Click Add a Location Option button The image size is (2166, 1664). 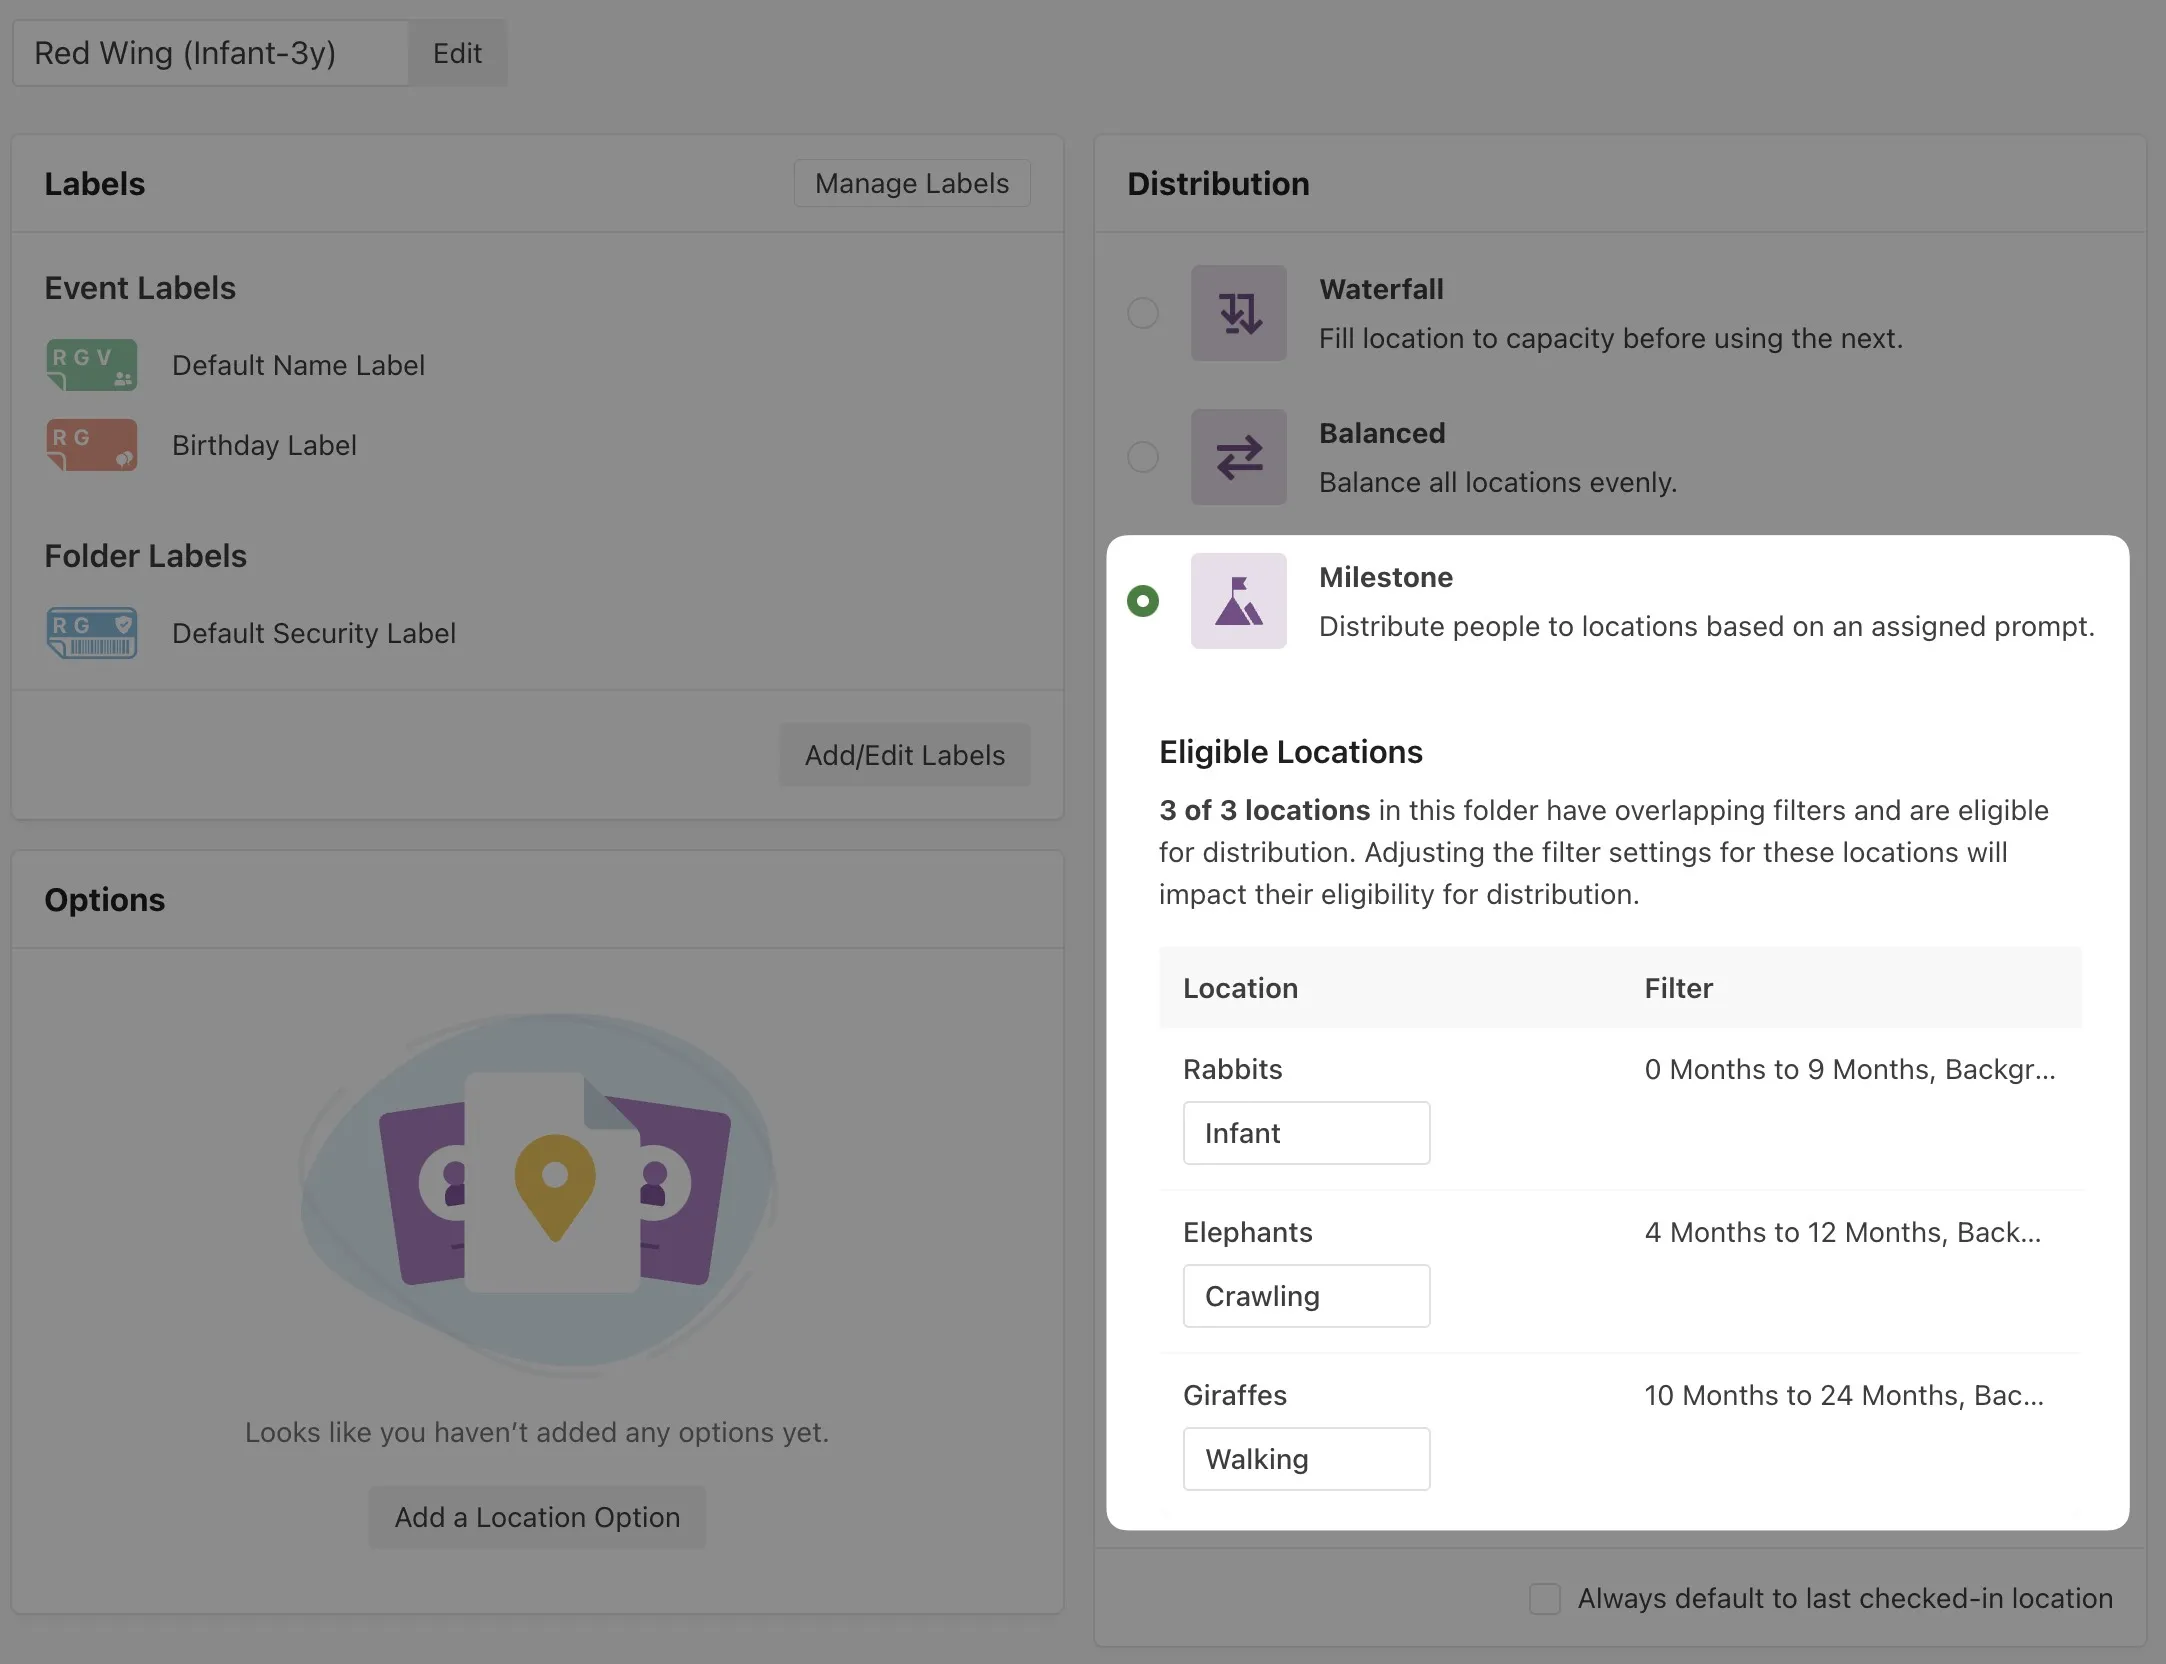pyautogui.click(x=537, y=1517)
